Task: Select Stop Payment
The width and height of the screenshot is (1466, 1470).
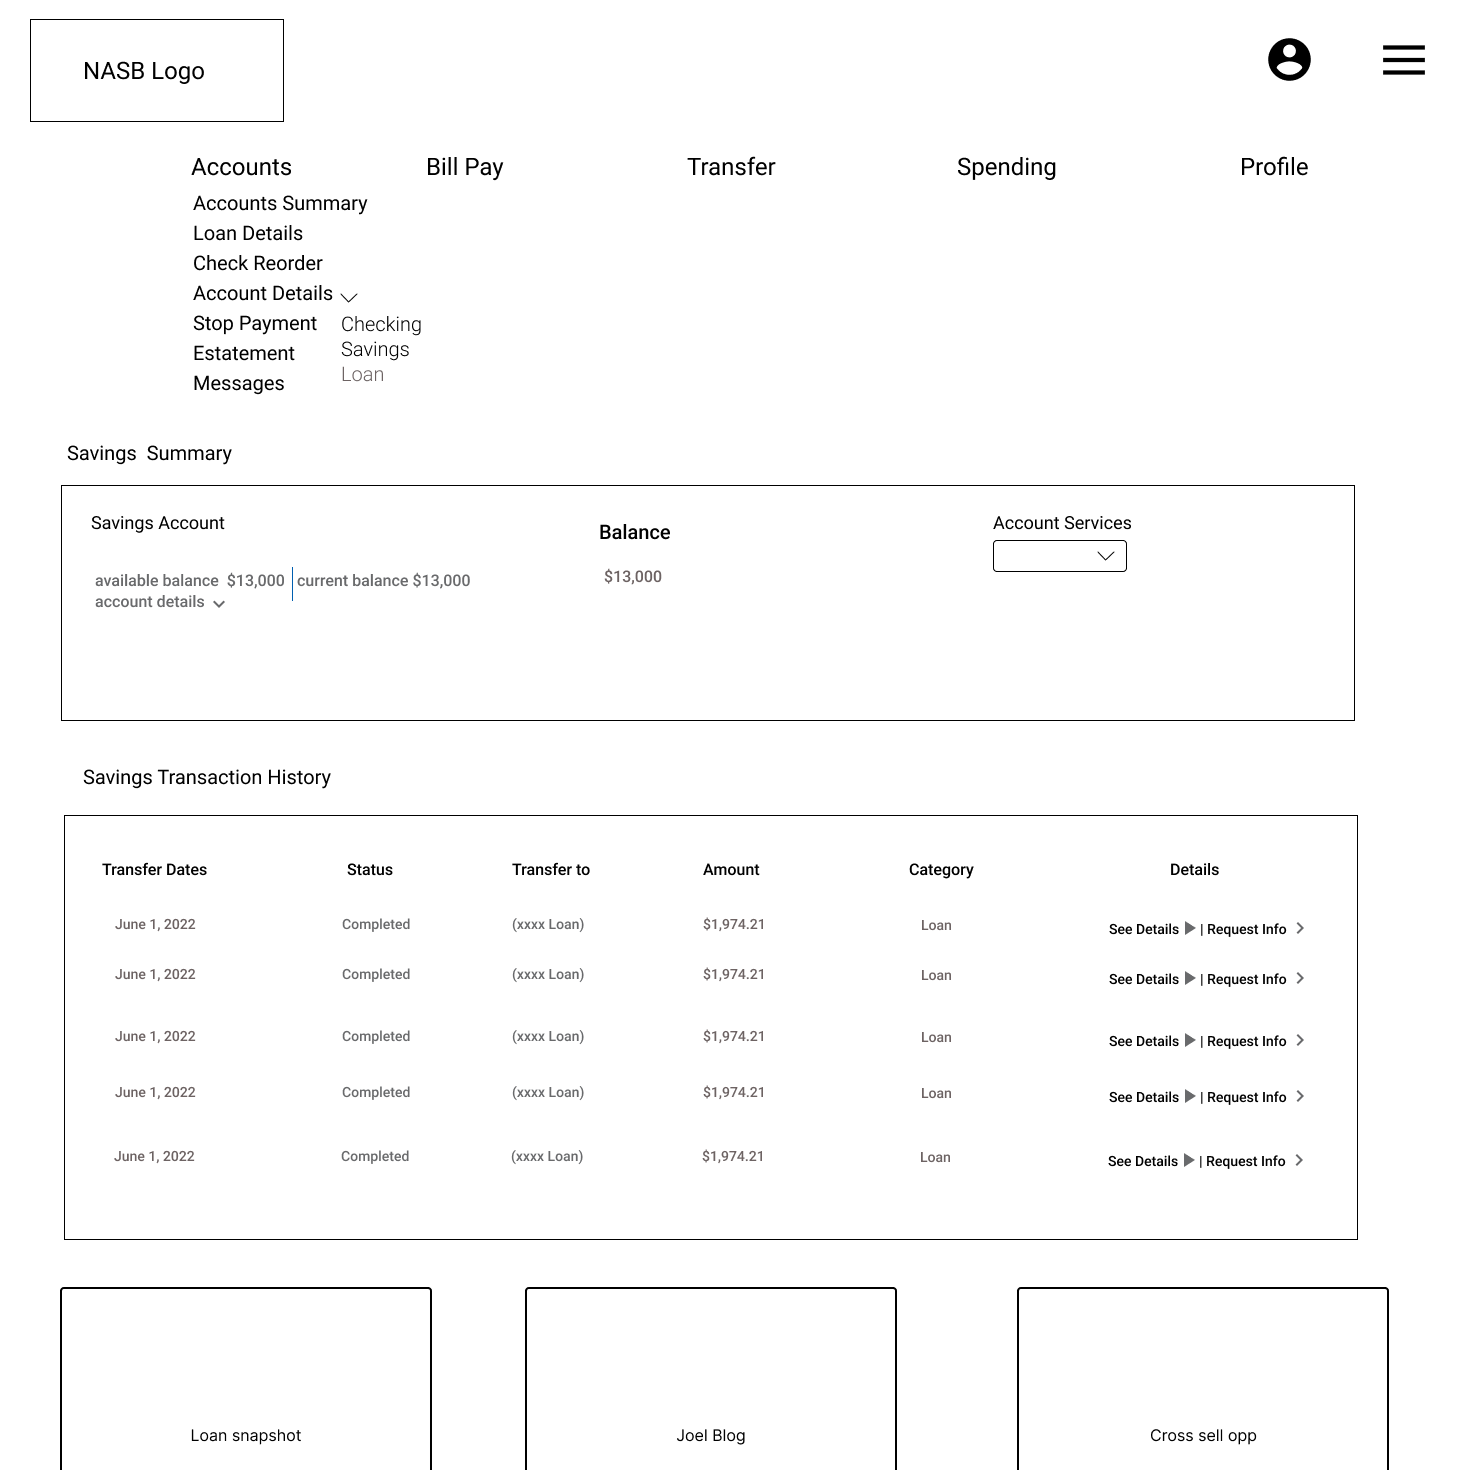Action: click(x=255, y=323)
